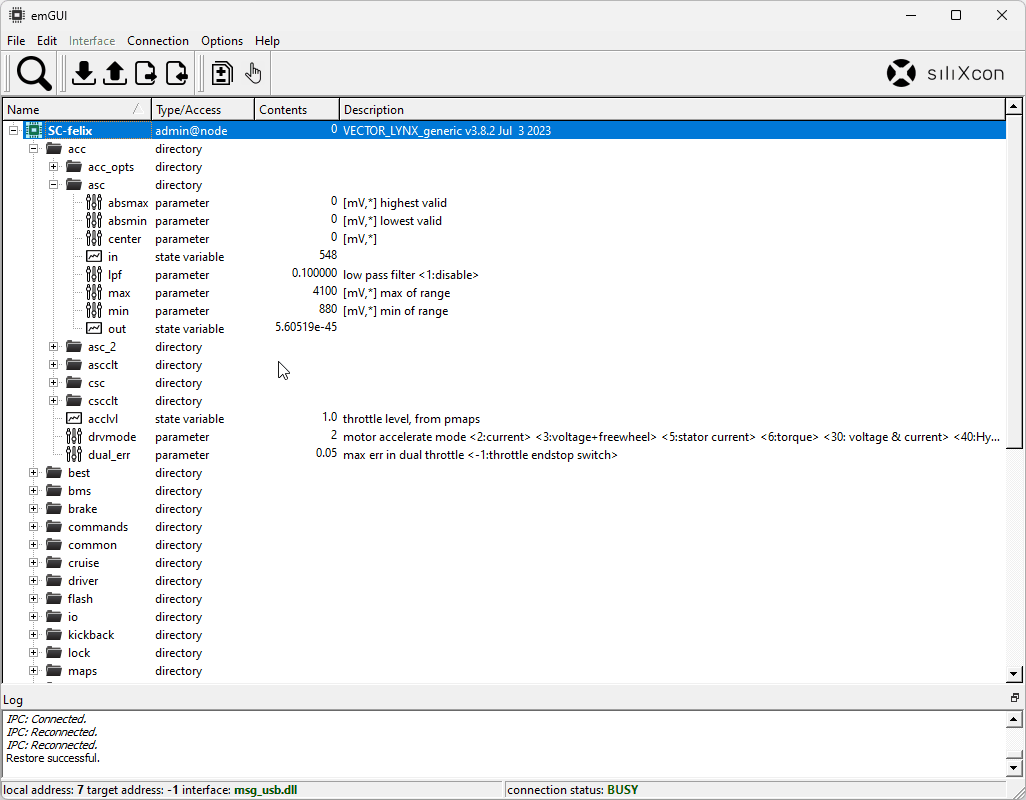1026x800 pixels.
Task: Click the log panel scroll-up arrow
Action: (x=1014, y=720)
